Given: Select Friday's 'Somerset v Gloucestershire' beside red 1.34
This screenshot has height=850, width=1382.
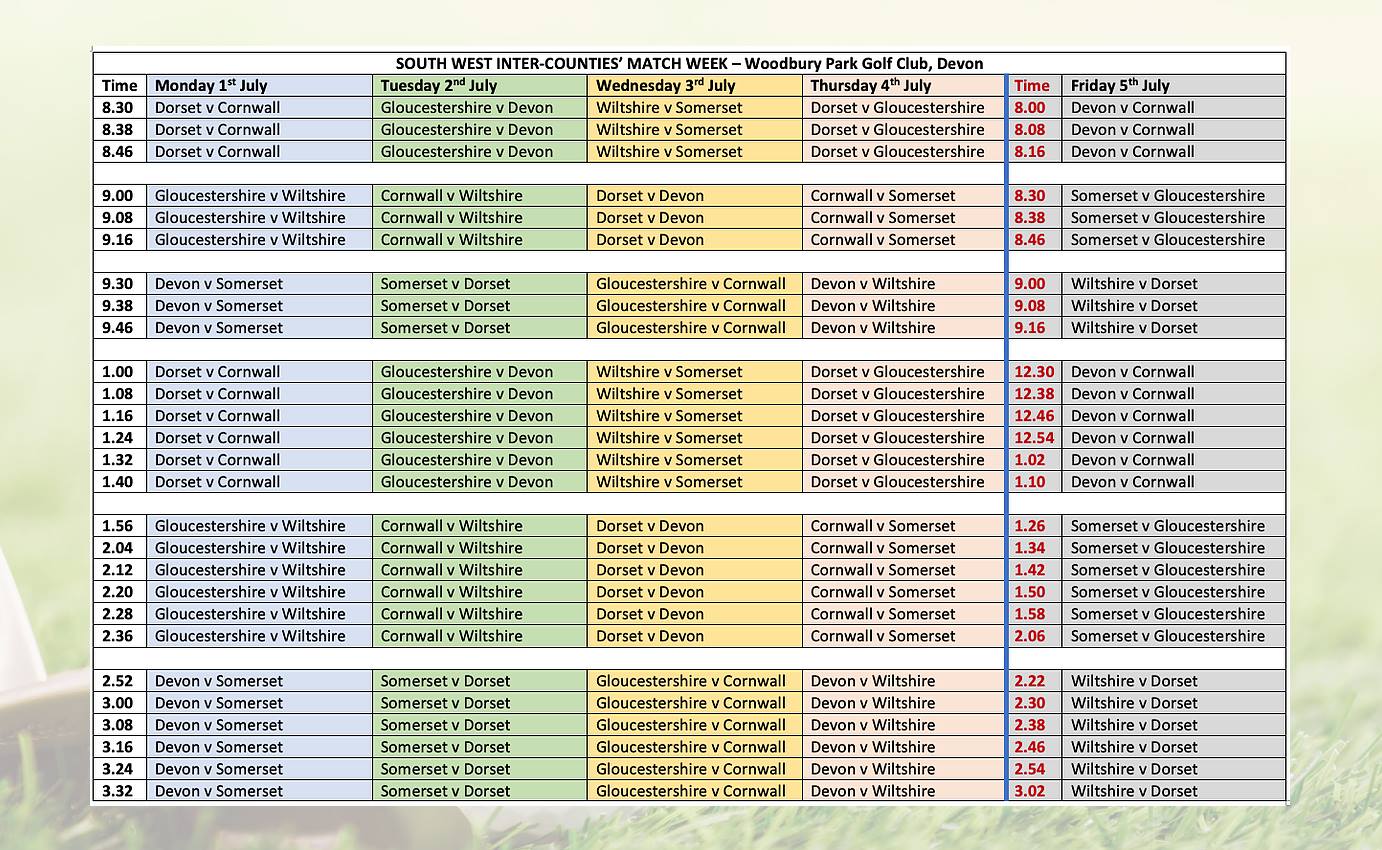Looking at the screenshot, I should click(1174, 547).
